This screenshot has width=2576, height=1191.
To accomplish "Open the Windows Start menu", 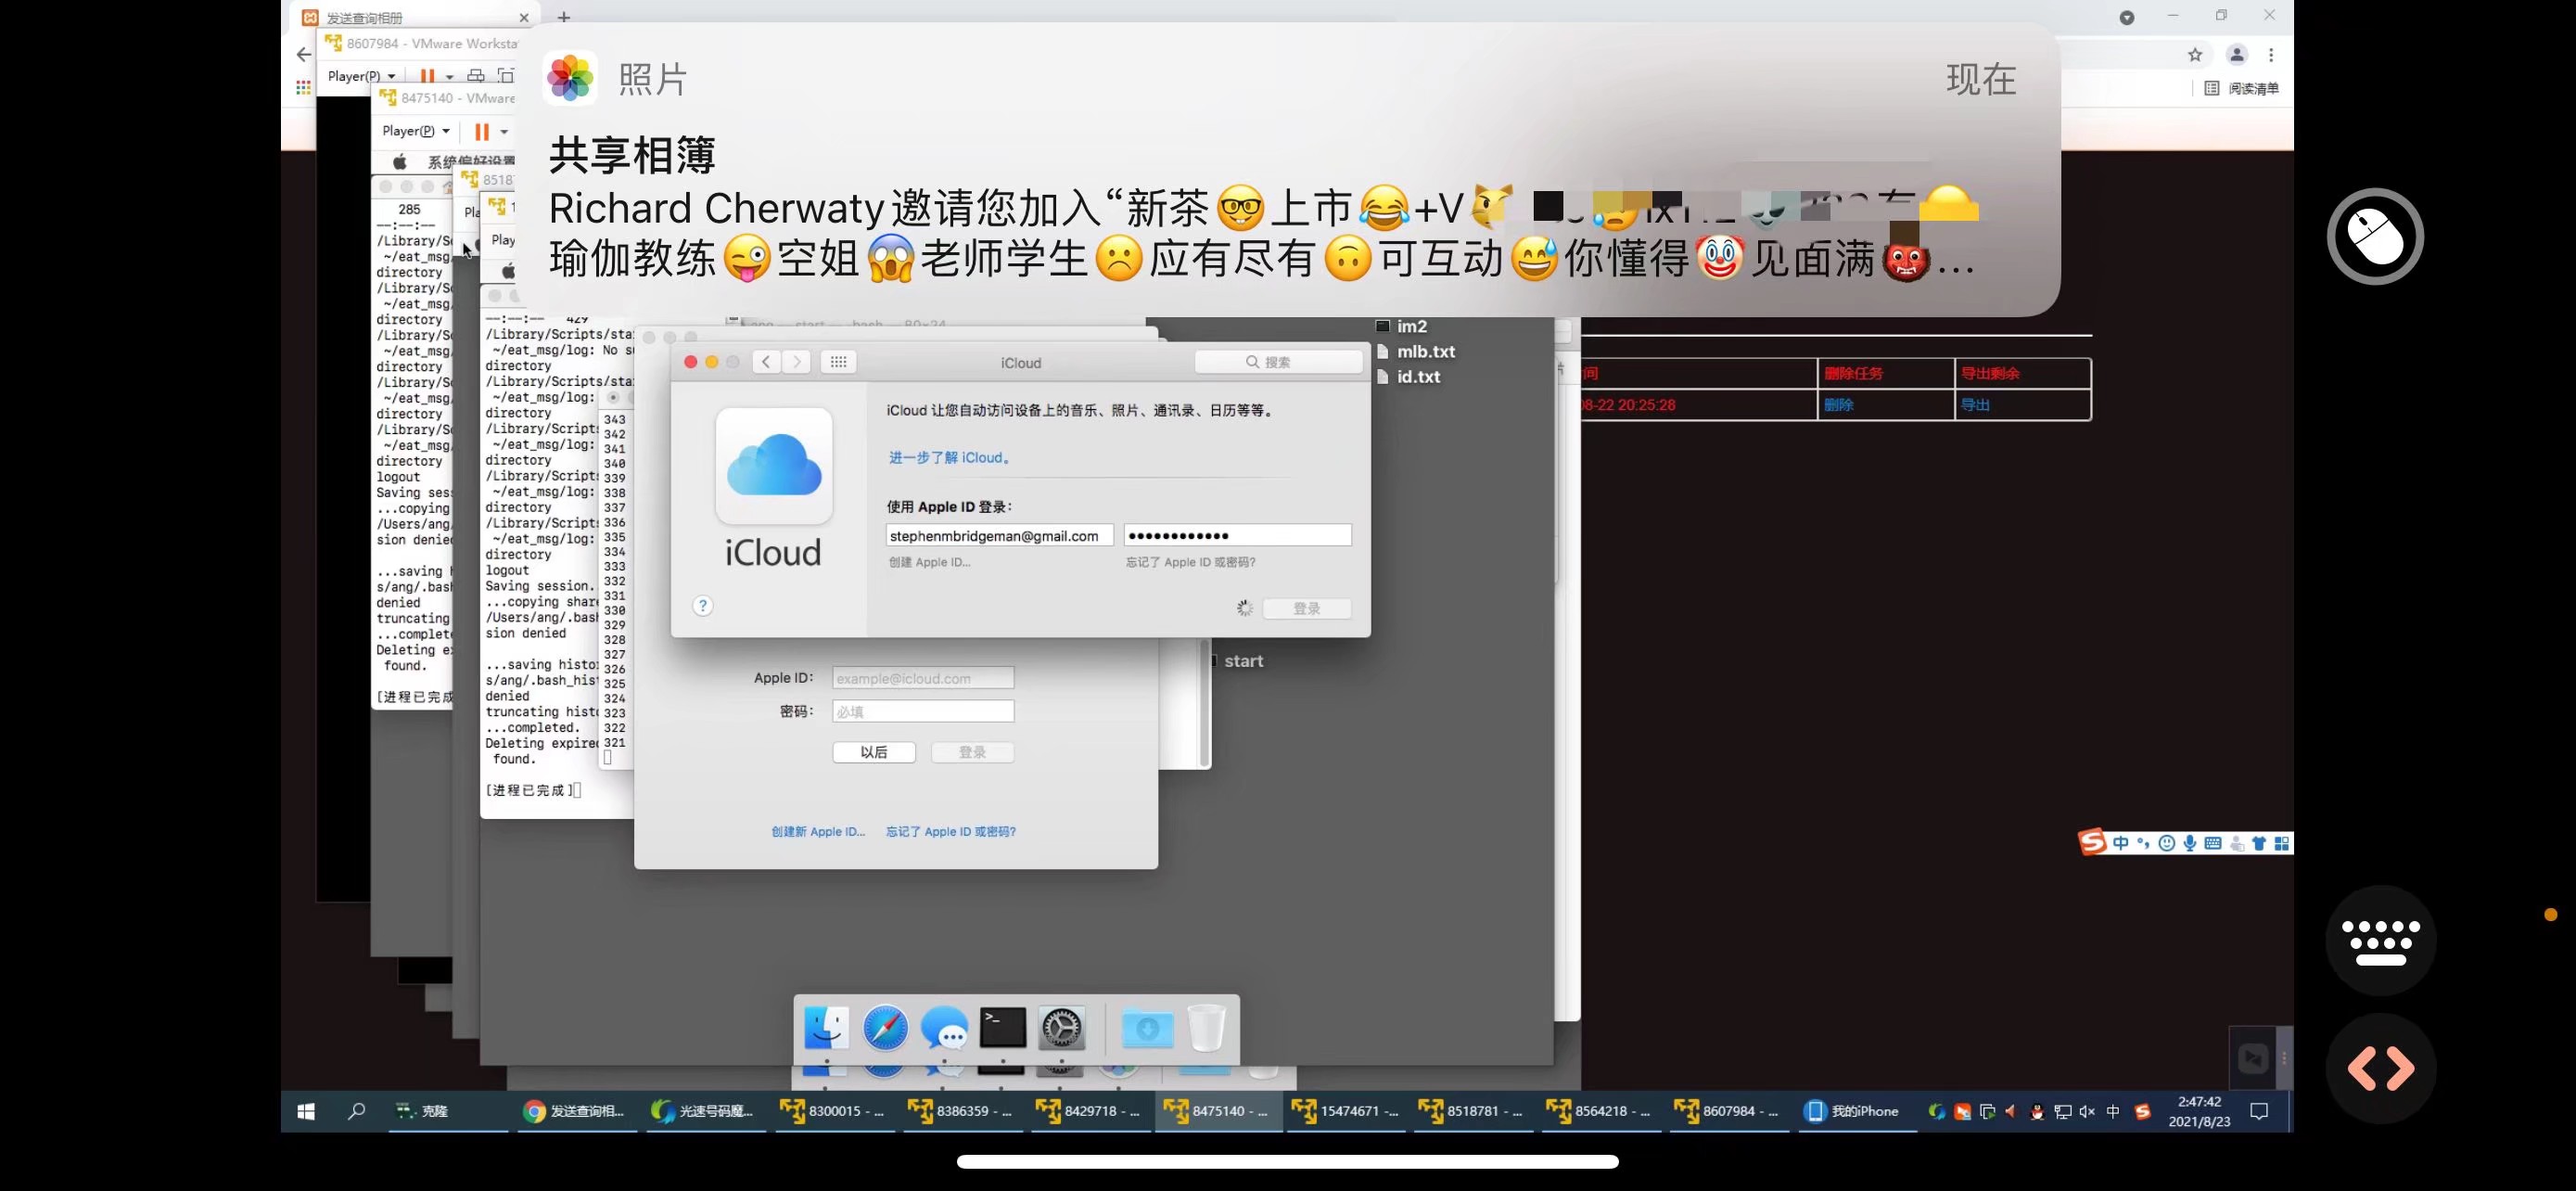I will point(307,1111).
